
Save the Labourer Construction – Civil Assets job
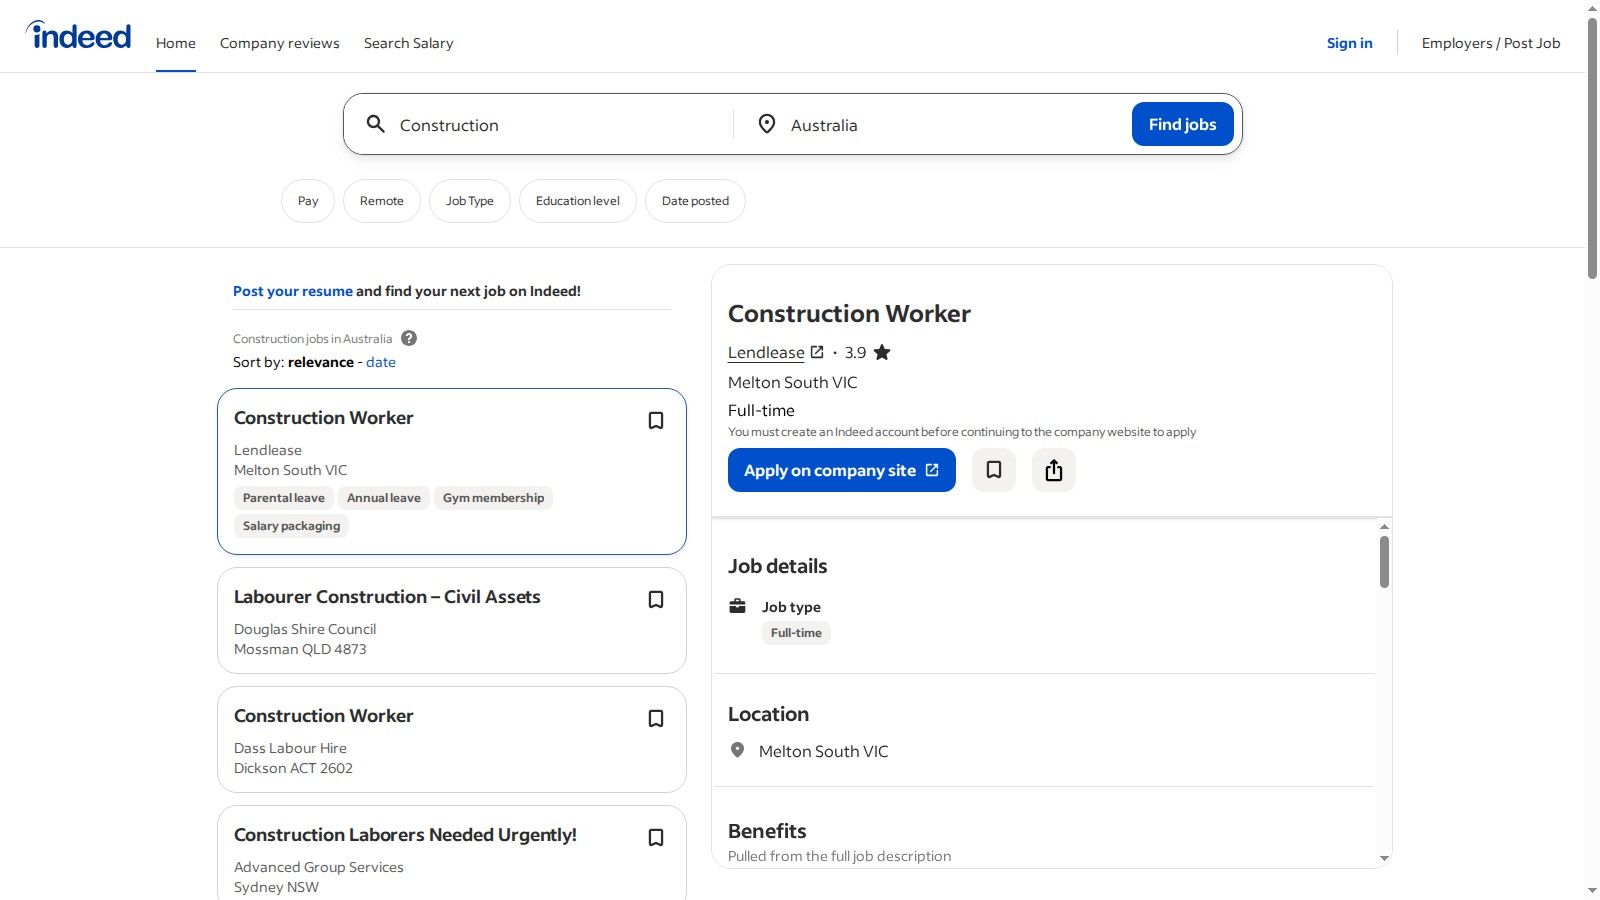656,599
